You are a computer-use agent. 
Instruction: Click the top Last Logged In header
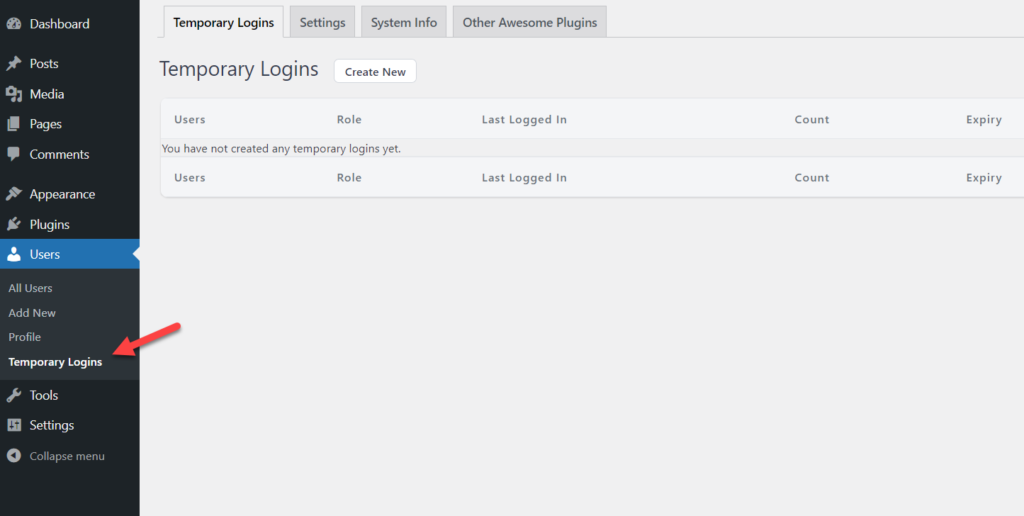pos(524,120)
